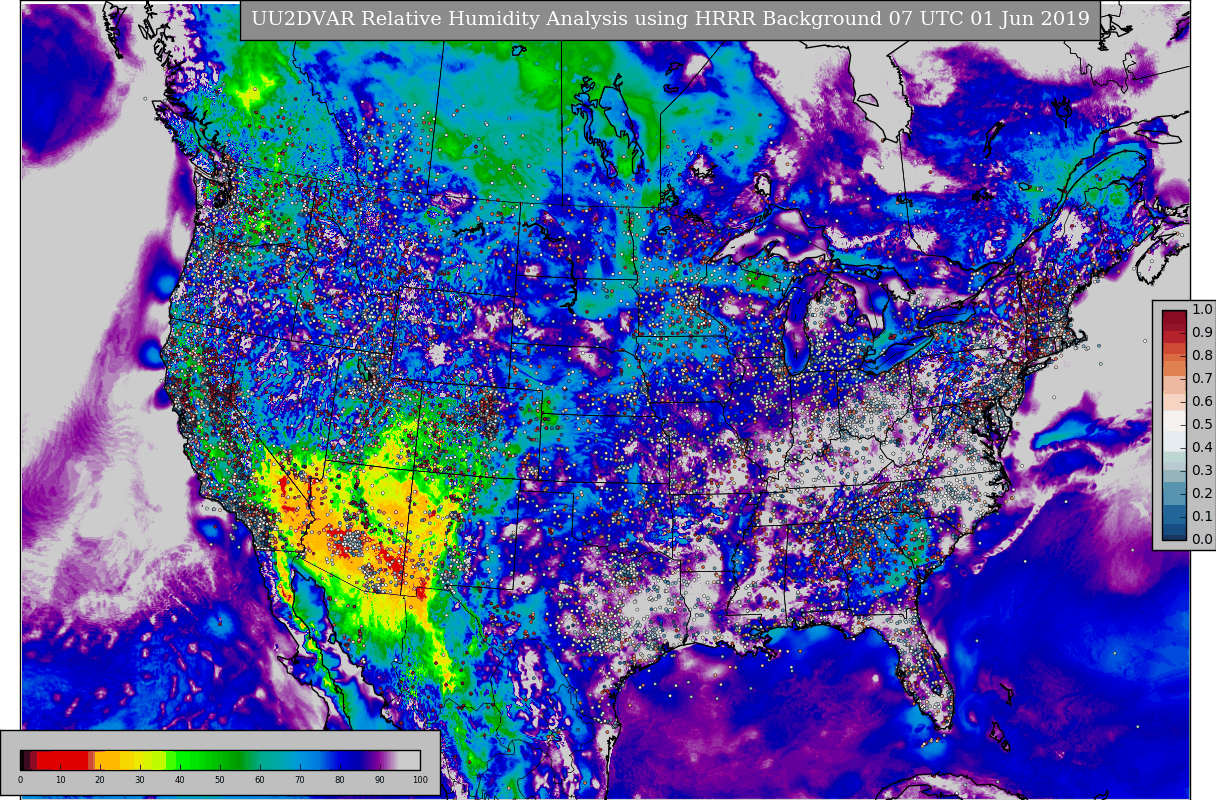1216x800 pixels.
Task: Click the 40 tick label on humidity colorbar
Action: [180, 780]
